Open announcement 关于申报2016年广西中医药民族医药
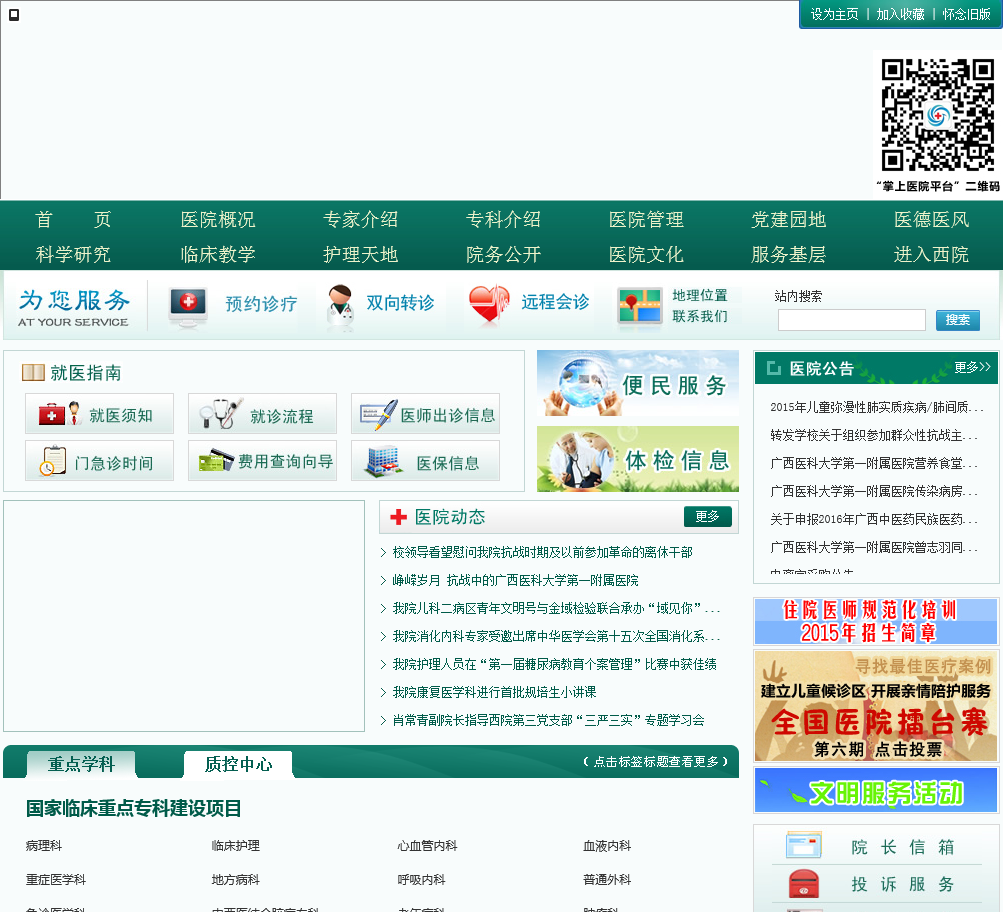This screenshot has width=1003, height=912. click(x=874, y=519)
